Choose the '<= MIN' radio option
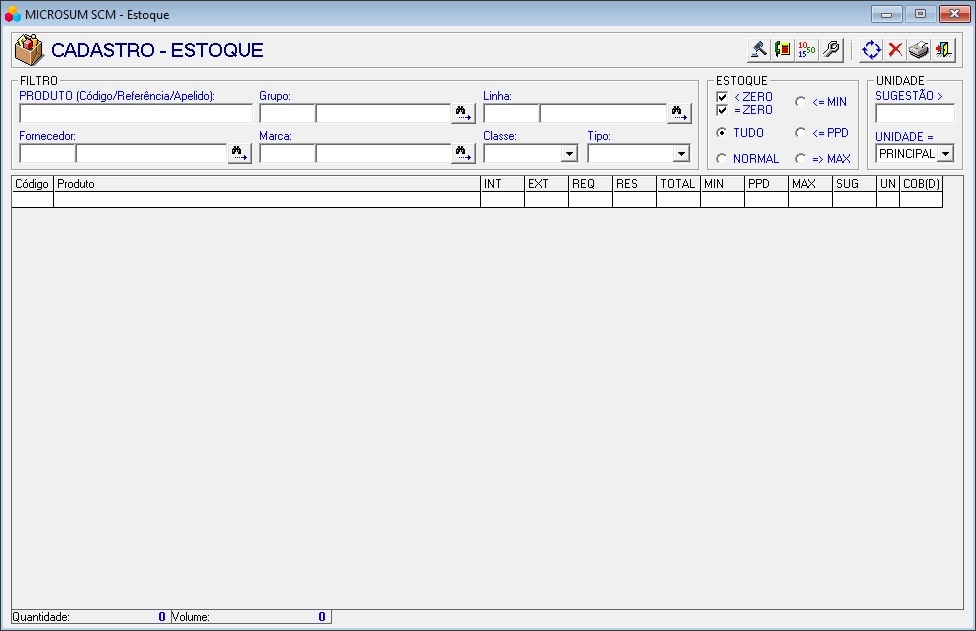 point(801,102)
